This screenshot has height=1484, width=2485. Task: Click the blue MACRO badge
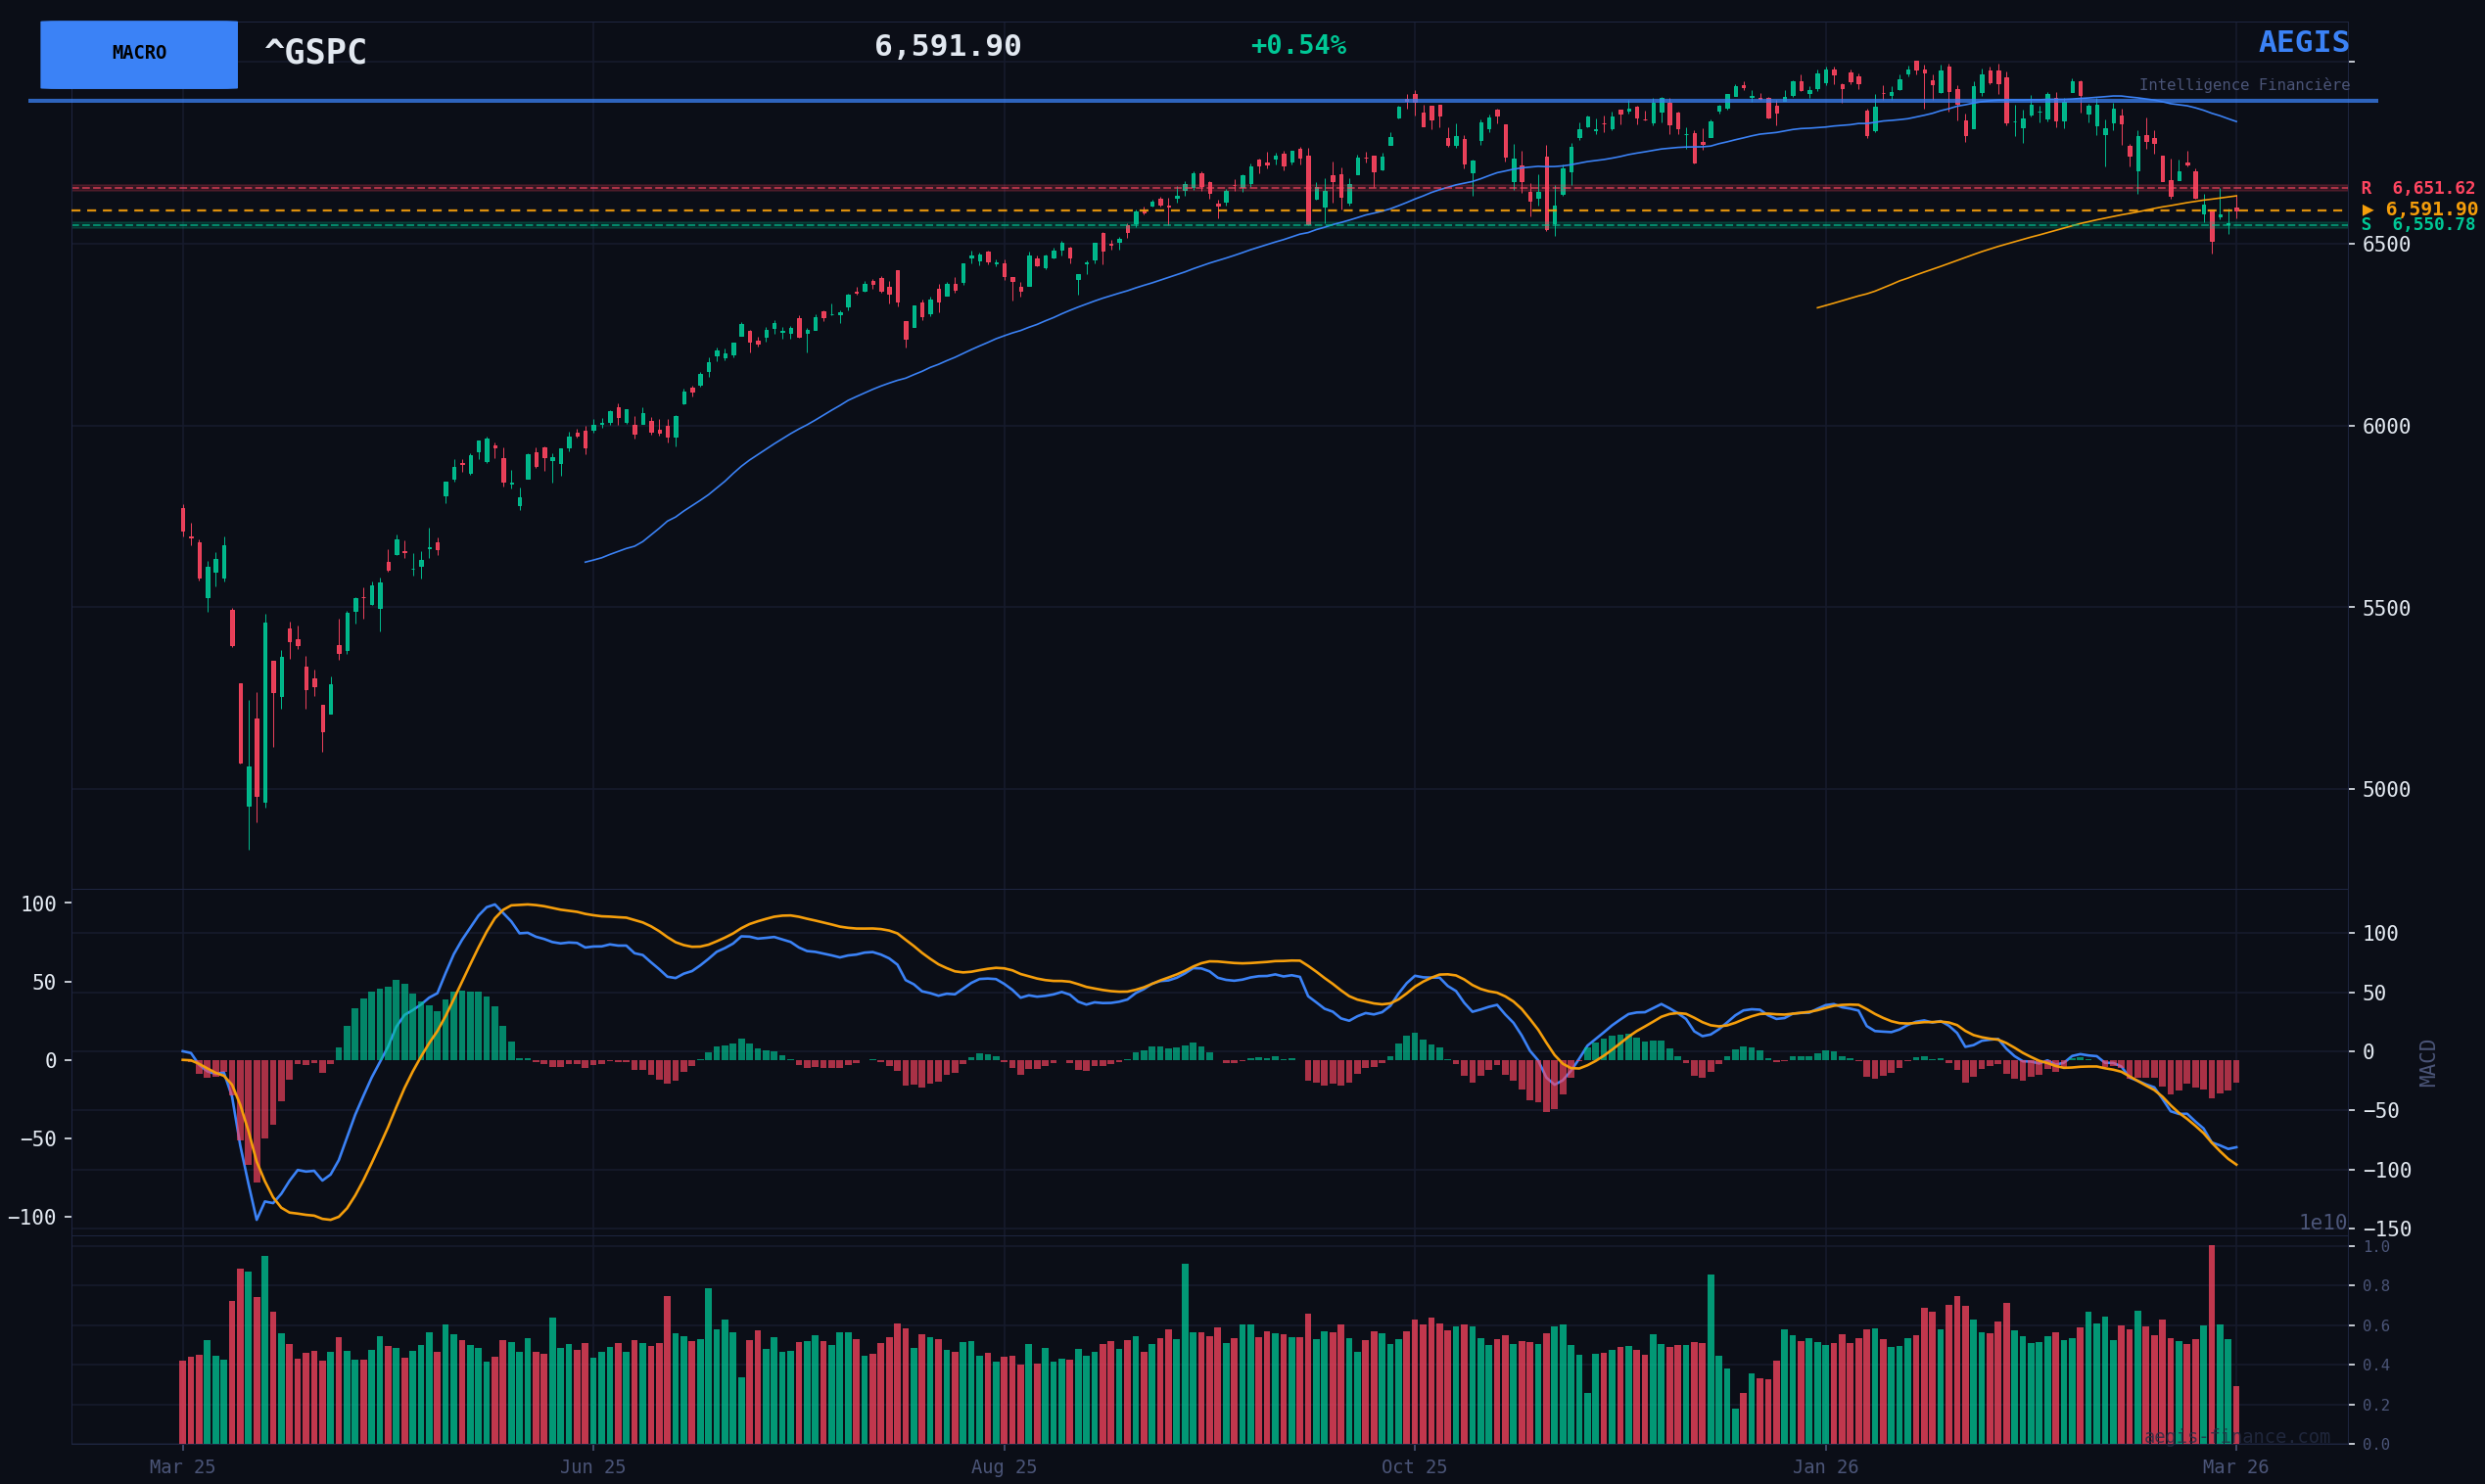click(139, 54)
